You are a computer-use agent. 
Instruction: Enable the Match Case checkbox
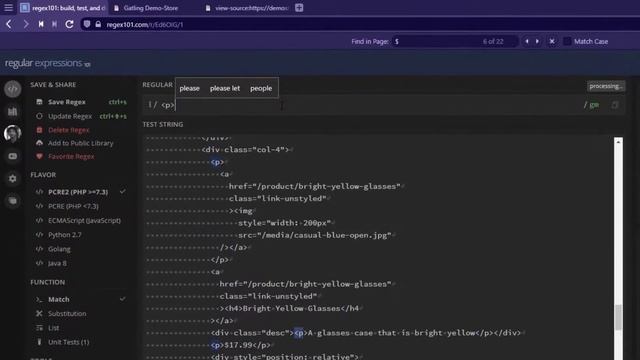(567, 41)
